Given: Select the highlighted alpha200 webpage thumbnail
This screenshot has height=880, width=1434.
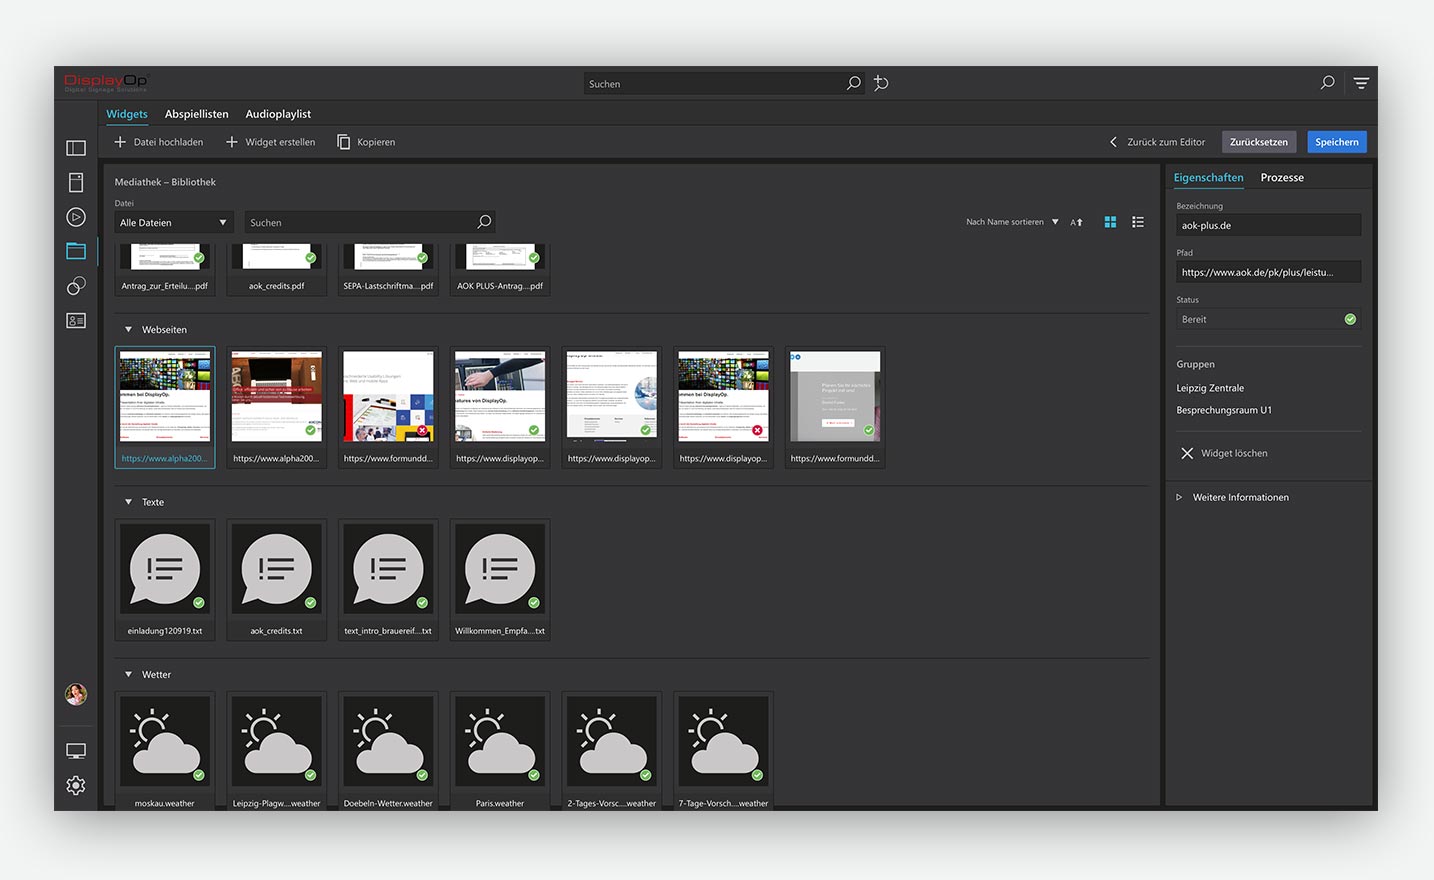Looking at the screenshot, I should (165, 407).
